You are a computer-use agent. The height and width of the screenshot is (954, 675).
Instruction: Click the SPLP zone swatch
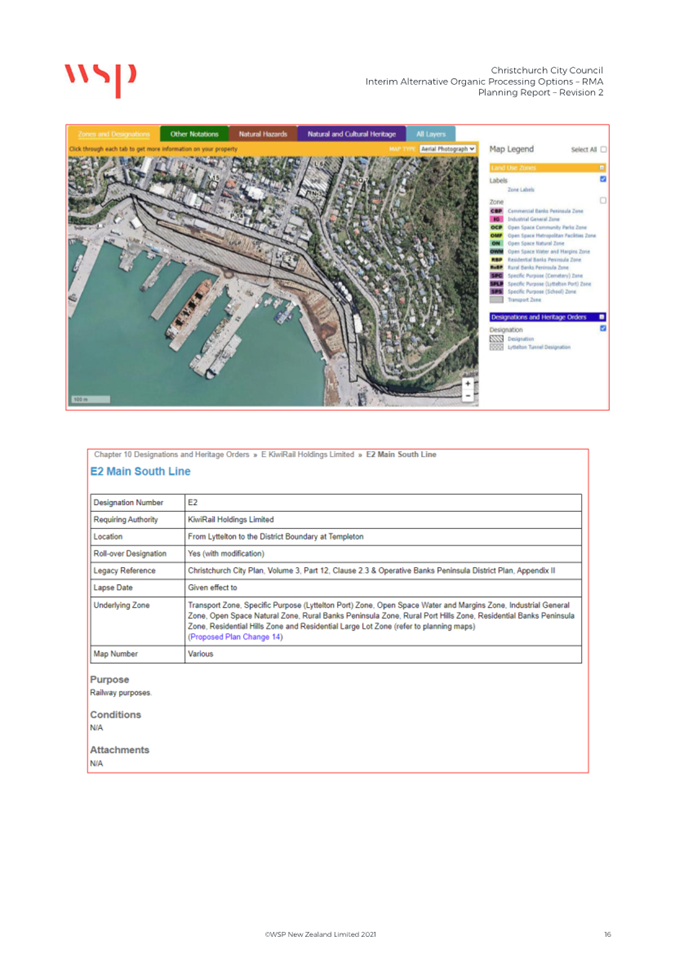497,284
